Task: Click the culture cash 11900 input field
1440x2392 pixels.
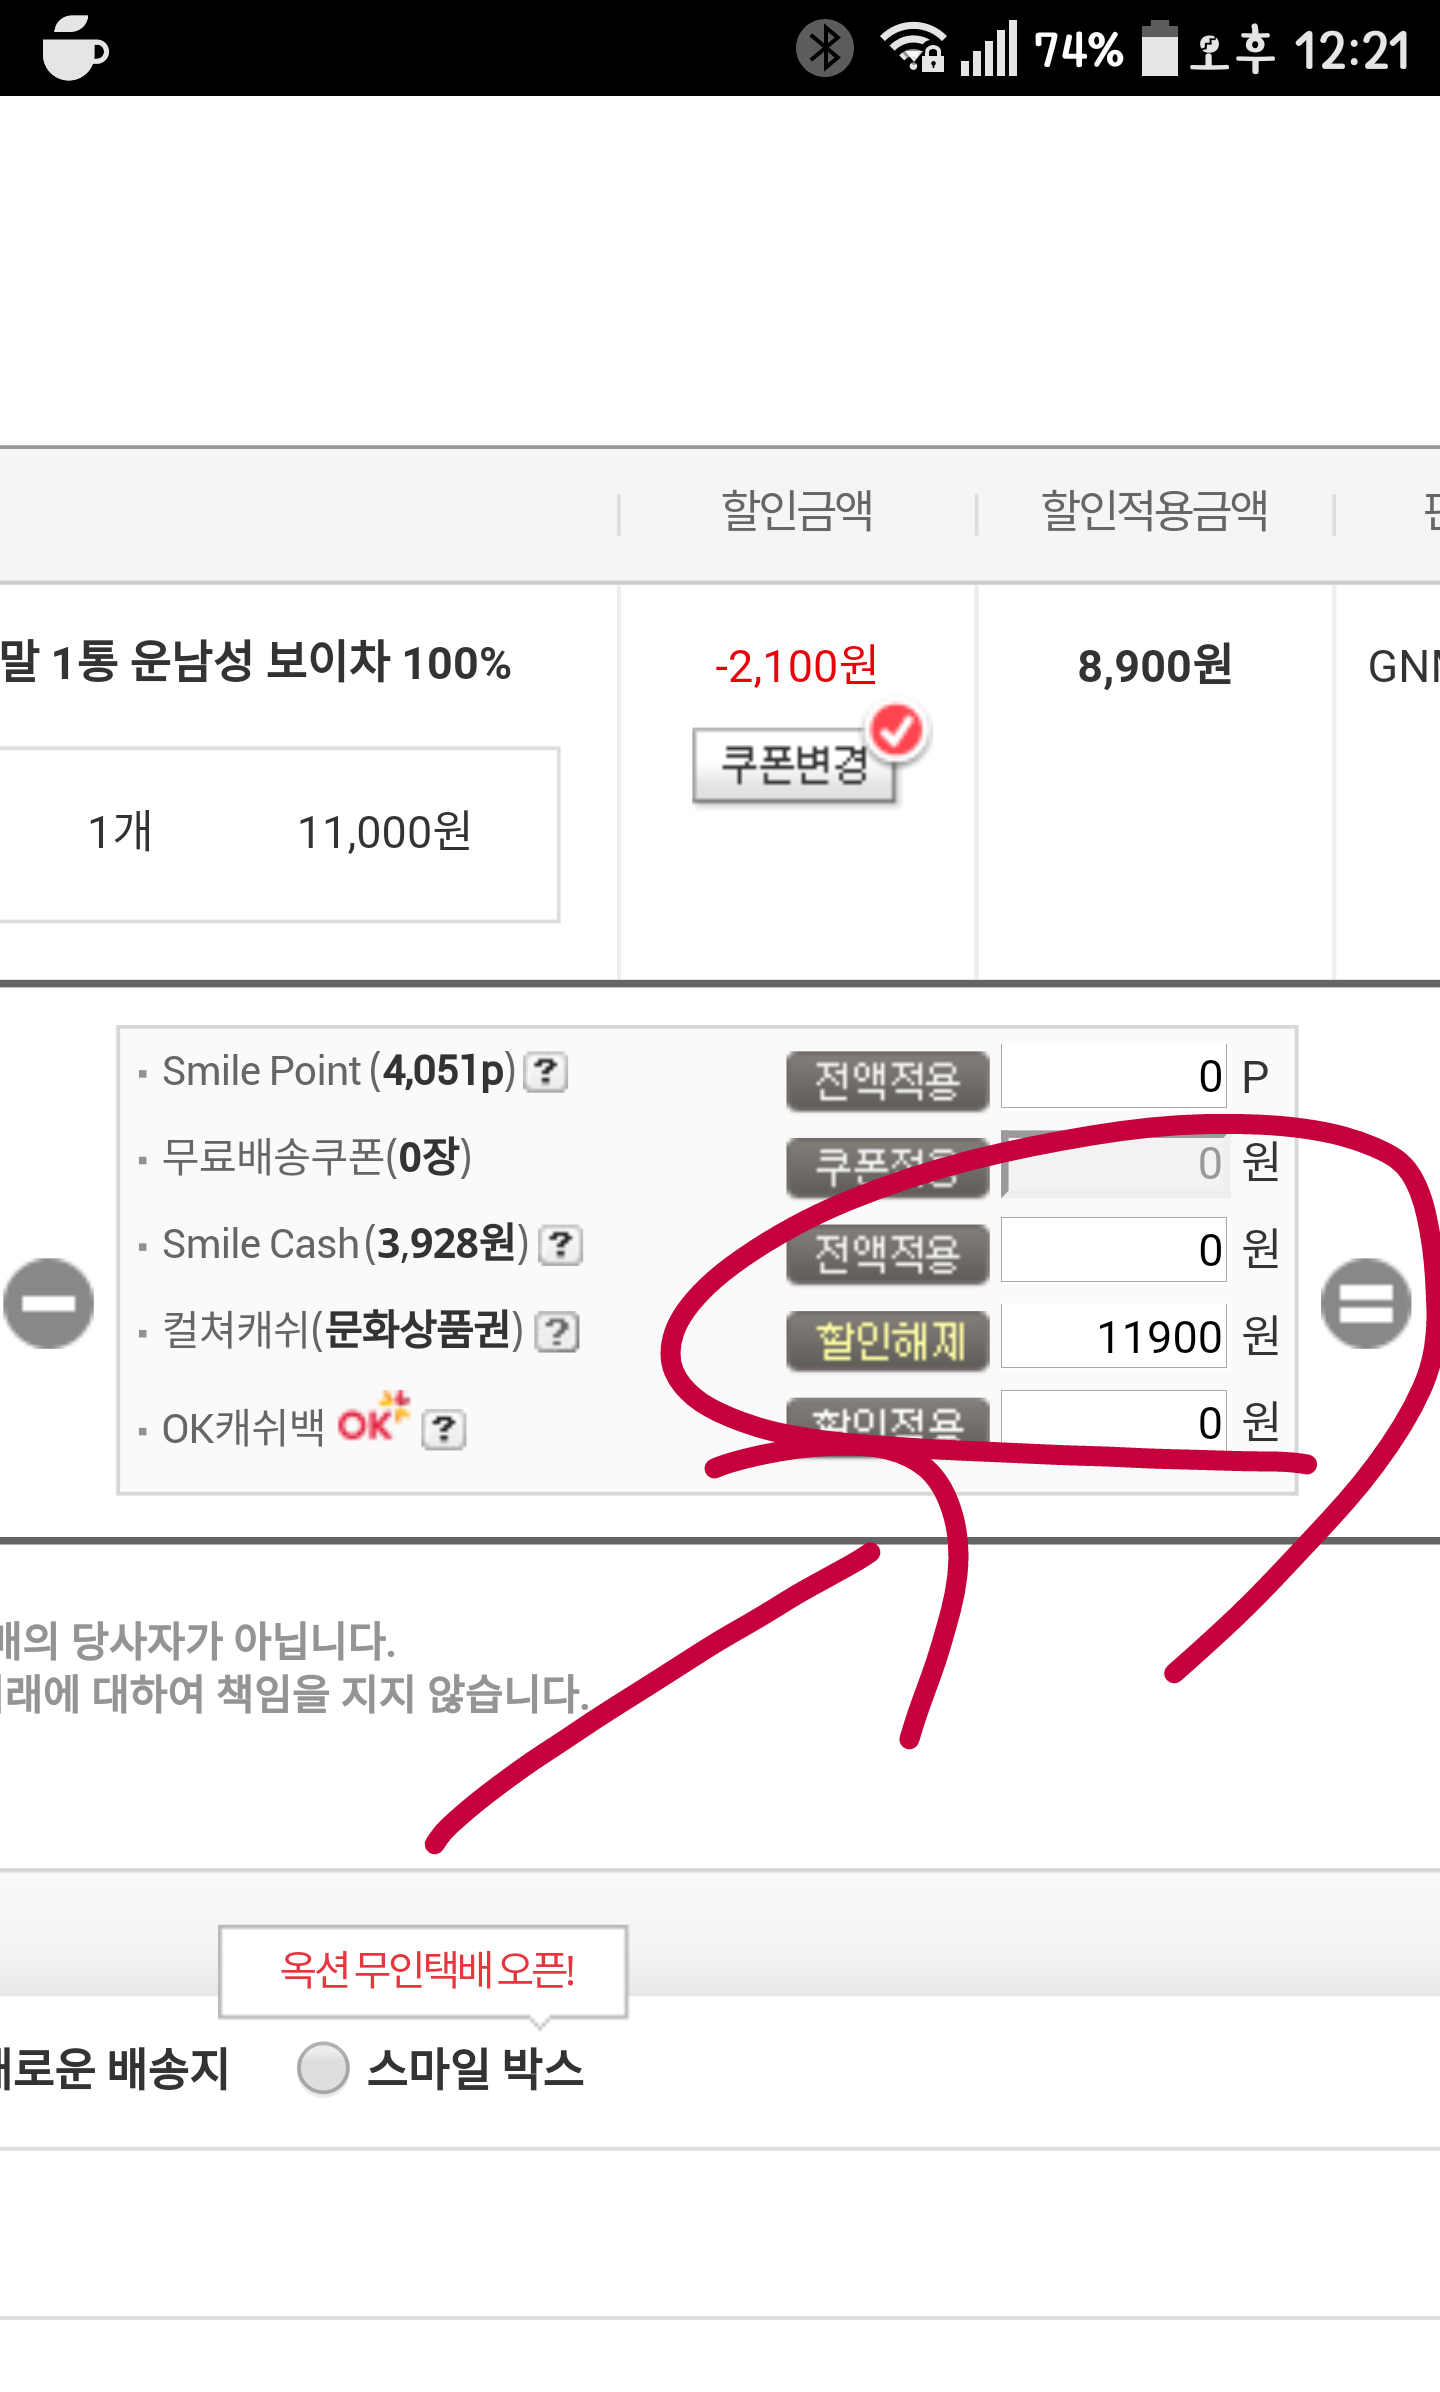Action: click(x=1113, y=1337)
